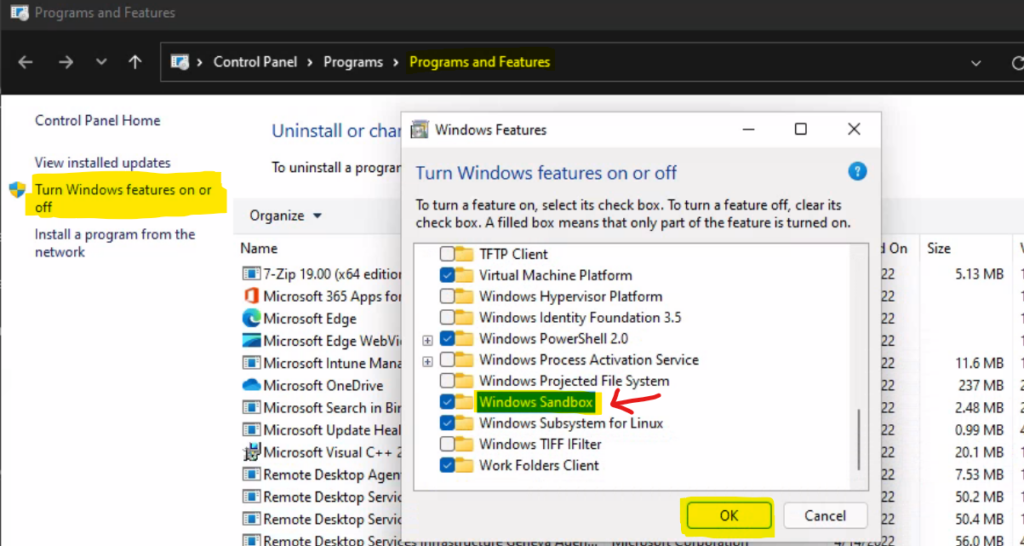
Task: Select the Microsoft OneDrive icon
Action: coord(251,385)
